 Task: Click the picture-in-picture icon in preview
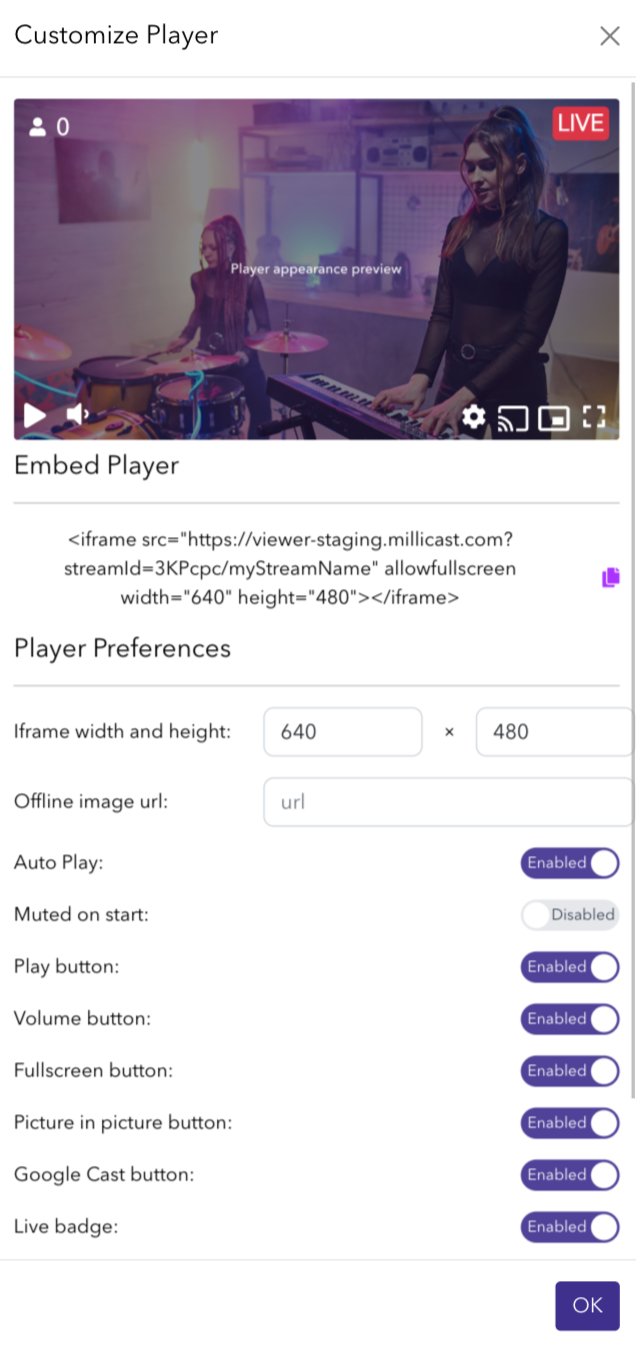(x=553, y=418)
